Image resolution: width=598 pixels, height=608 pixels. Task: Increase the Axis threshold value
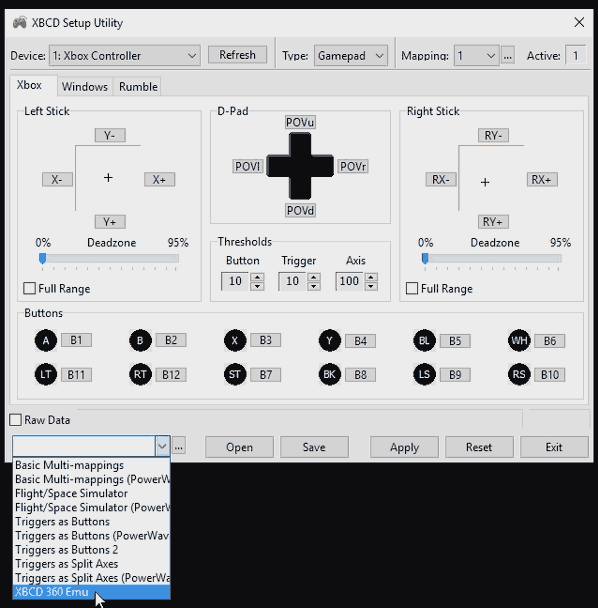[371, 277]
